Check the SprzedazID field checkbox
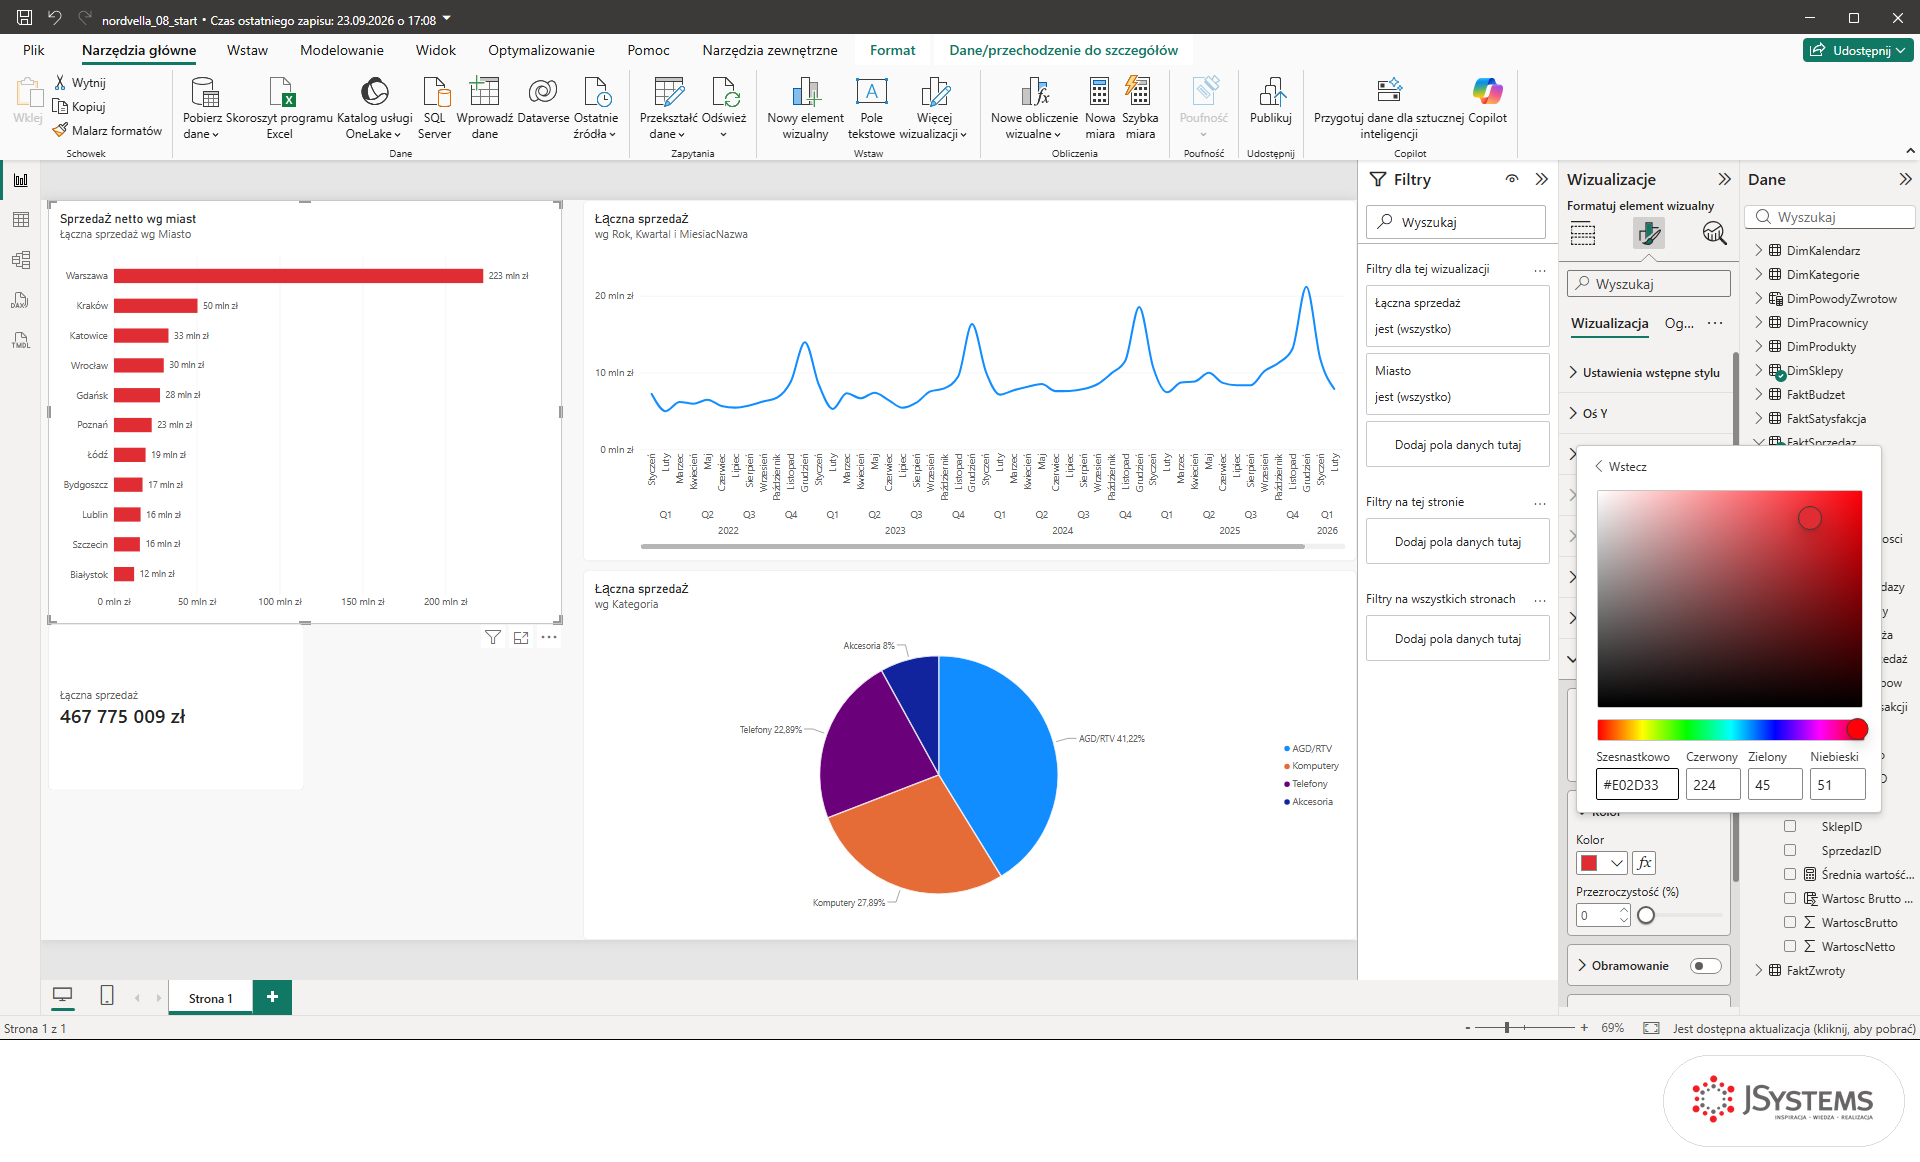Image resolution: width=1920 pixels, height=1162 pixels. (1790, 850)
